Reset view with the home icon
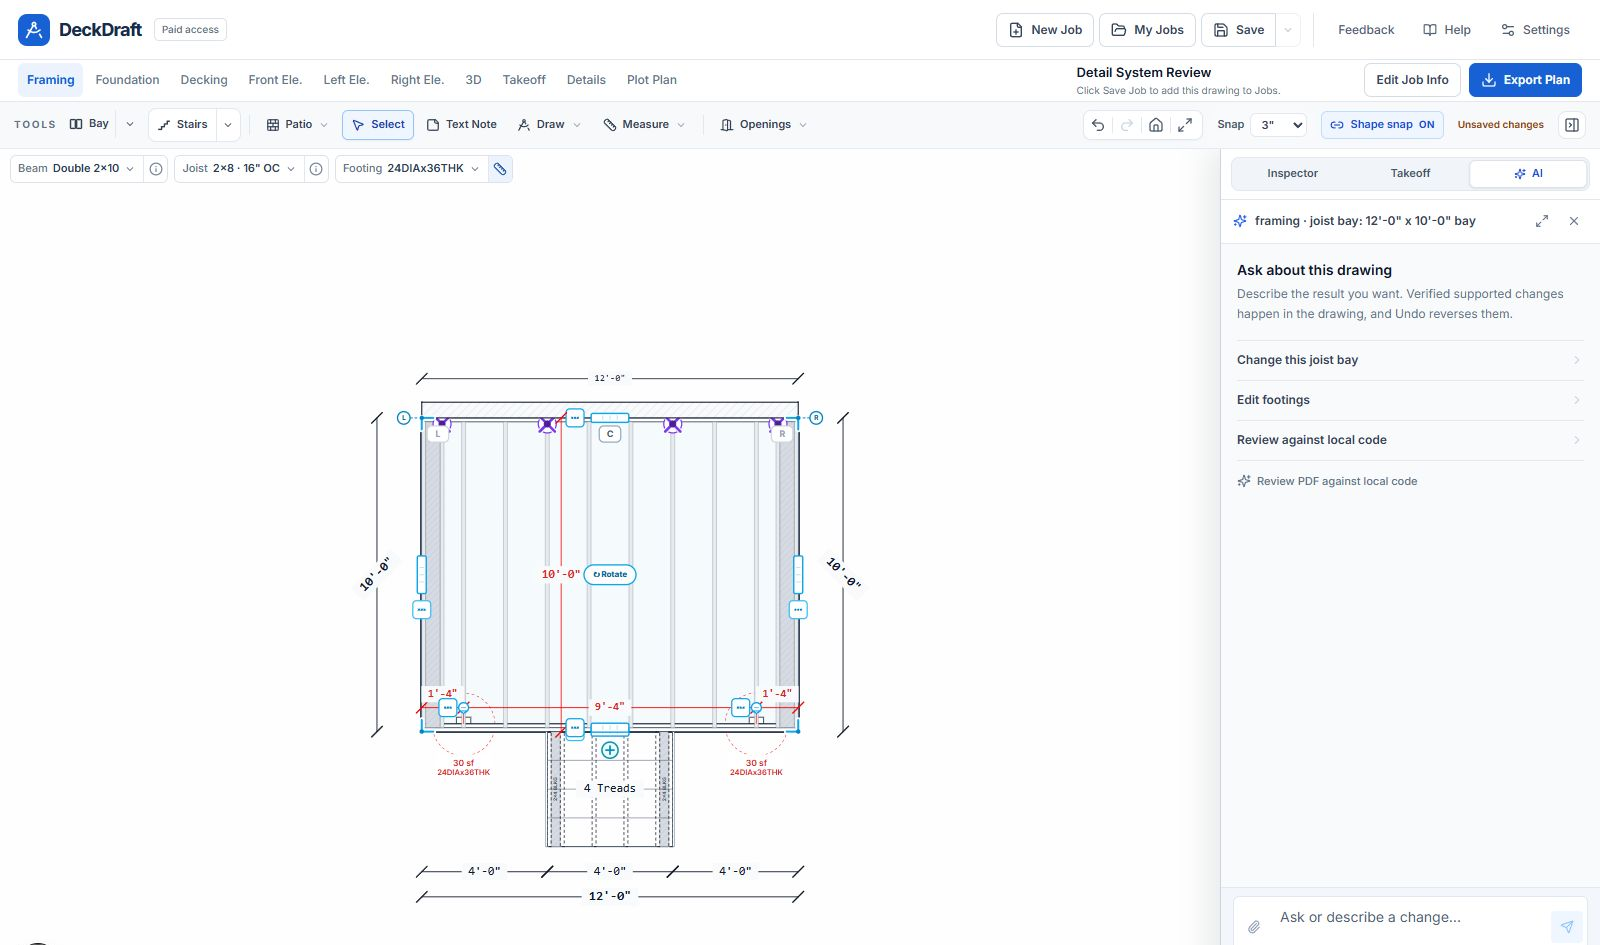The height and width of the screenshot is (945, 1600). (x=1156, y=125)
